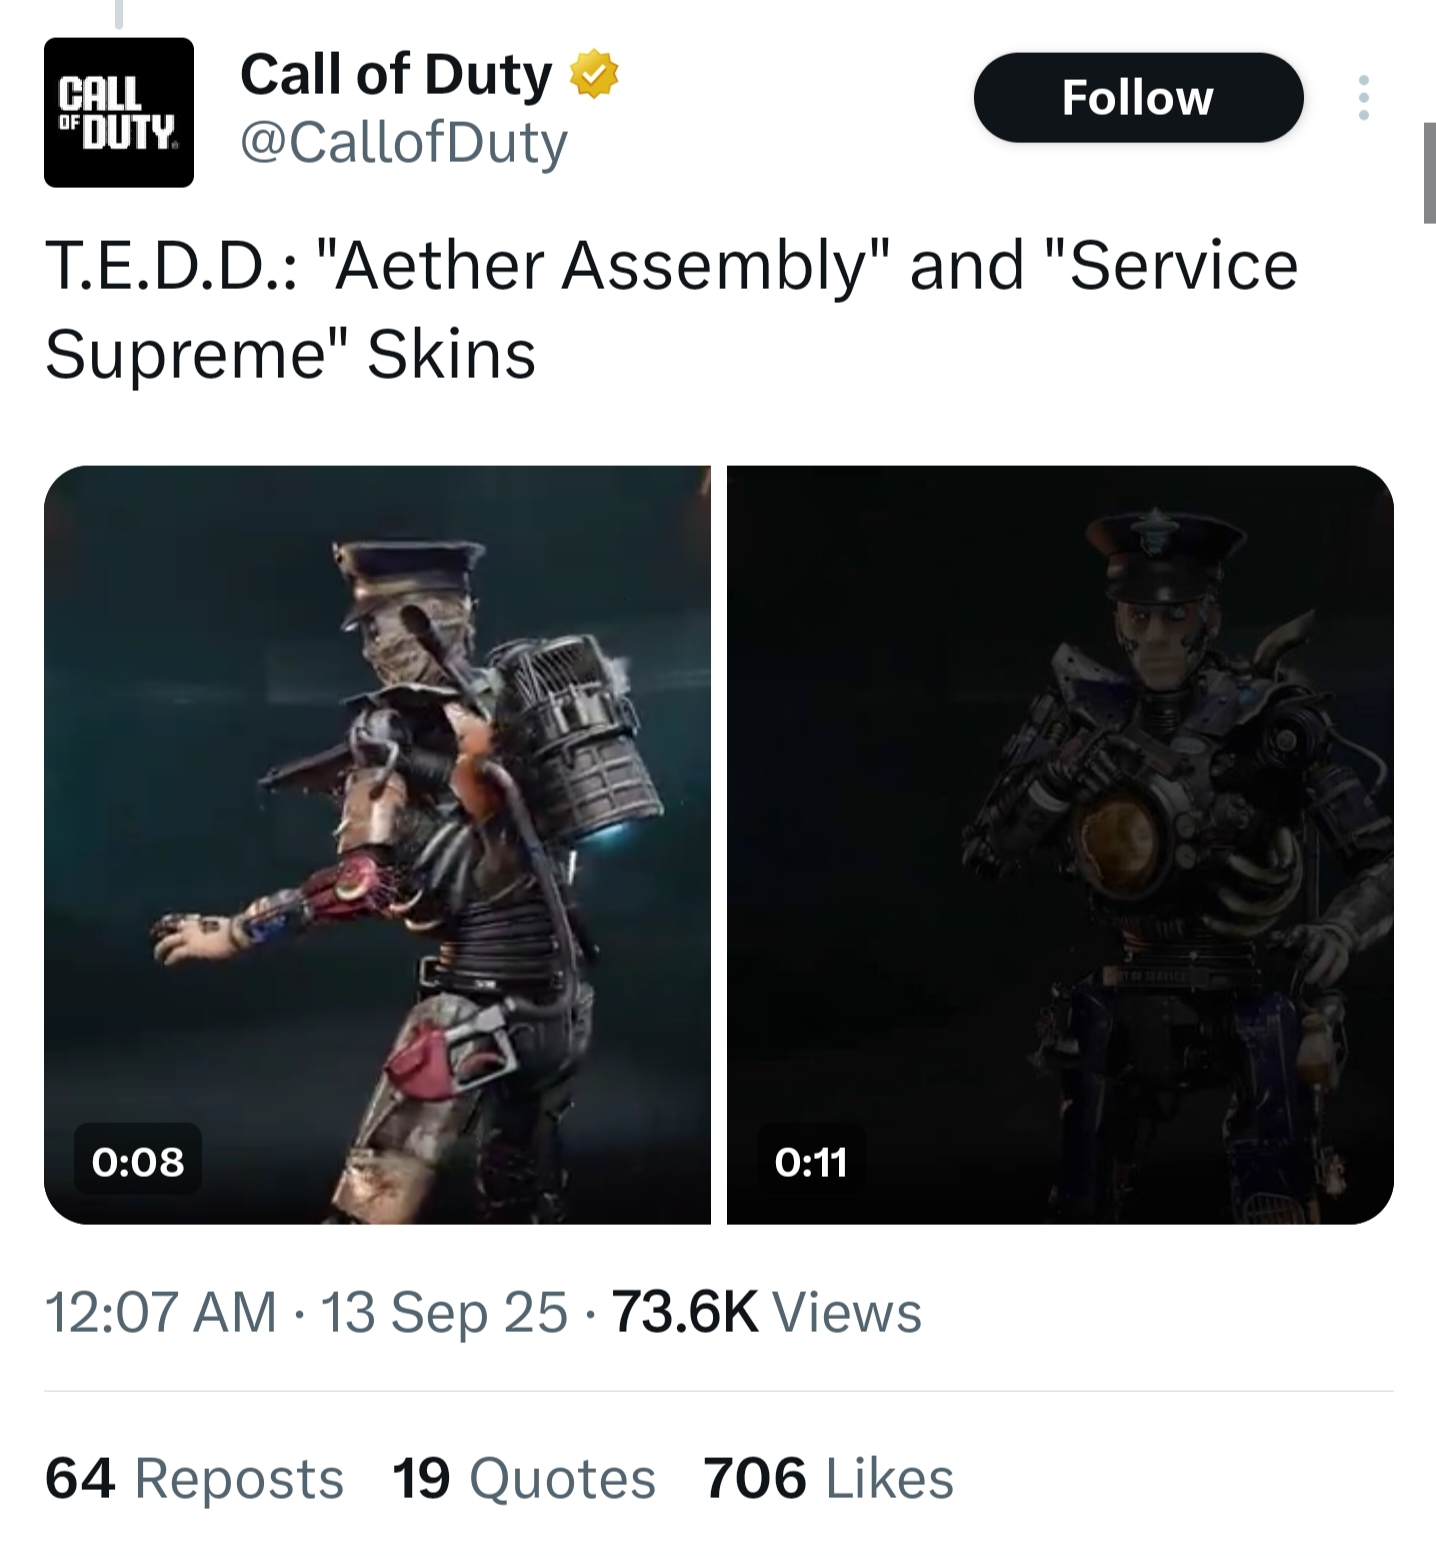Click the @CallofDuty handle
Screen dimensions: 1436x1556
pyautogui.click(x=404, y=143)
